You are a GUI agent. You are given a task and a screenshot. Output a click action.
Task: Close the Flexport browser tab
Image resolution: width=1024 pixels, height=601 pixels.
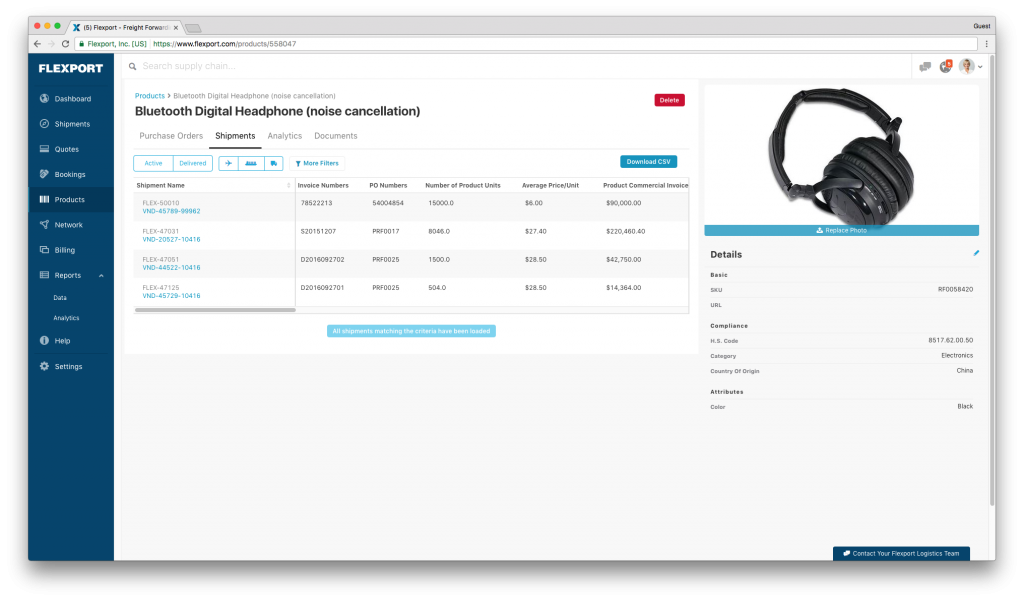tap(176, 27)
